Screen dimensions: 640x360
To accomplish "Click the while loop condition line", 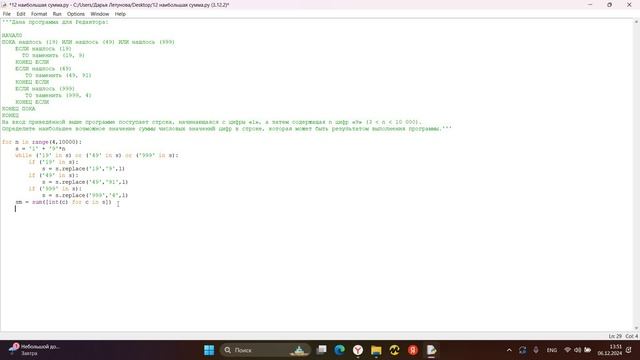I will click(x=97, y=156).
